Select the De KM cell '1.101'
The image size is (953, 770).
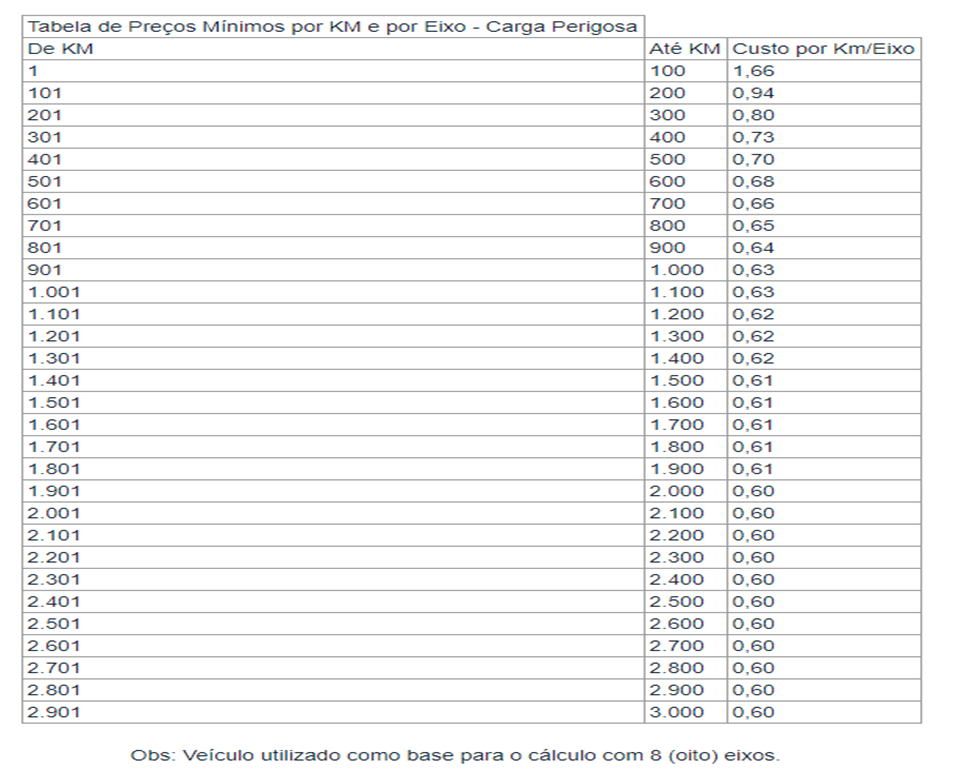333,314
